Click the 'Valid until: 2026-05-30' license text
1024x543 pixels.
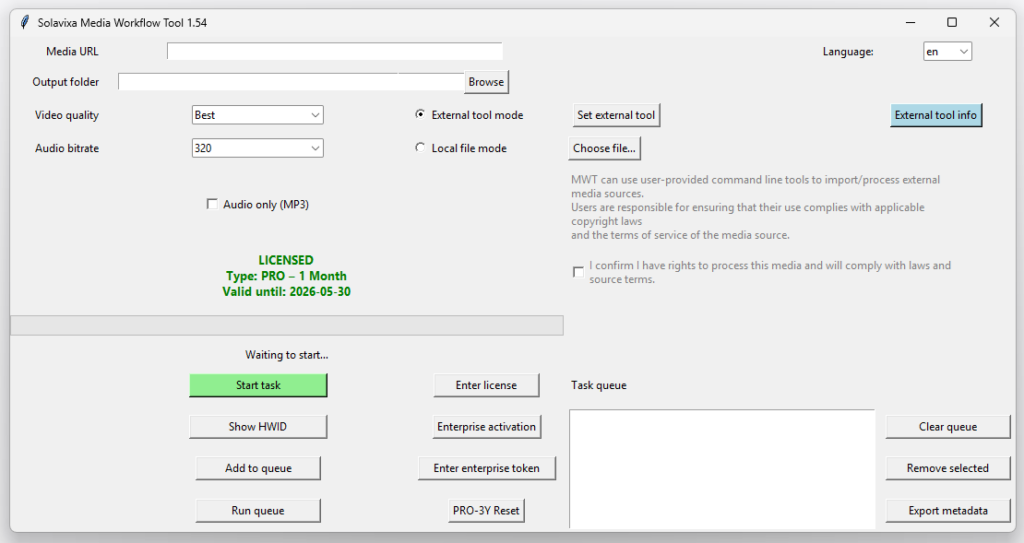pyautogui.click(x=286, y=291)
